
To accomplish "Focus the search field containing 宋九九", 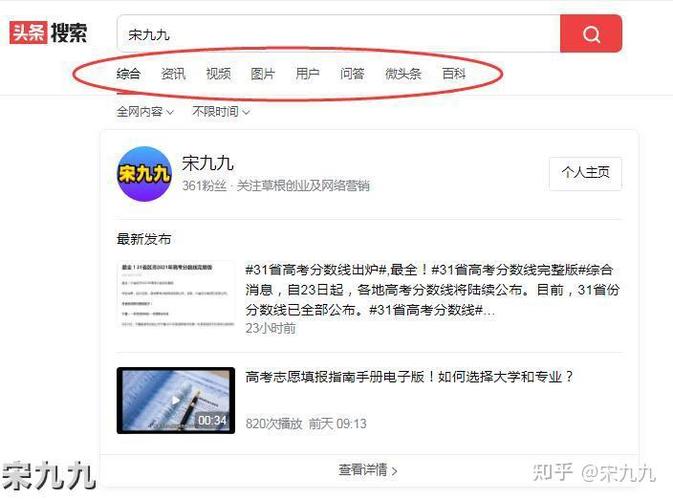I will pos(339,33).
